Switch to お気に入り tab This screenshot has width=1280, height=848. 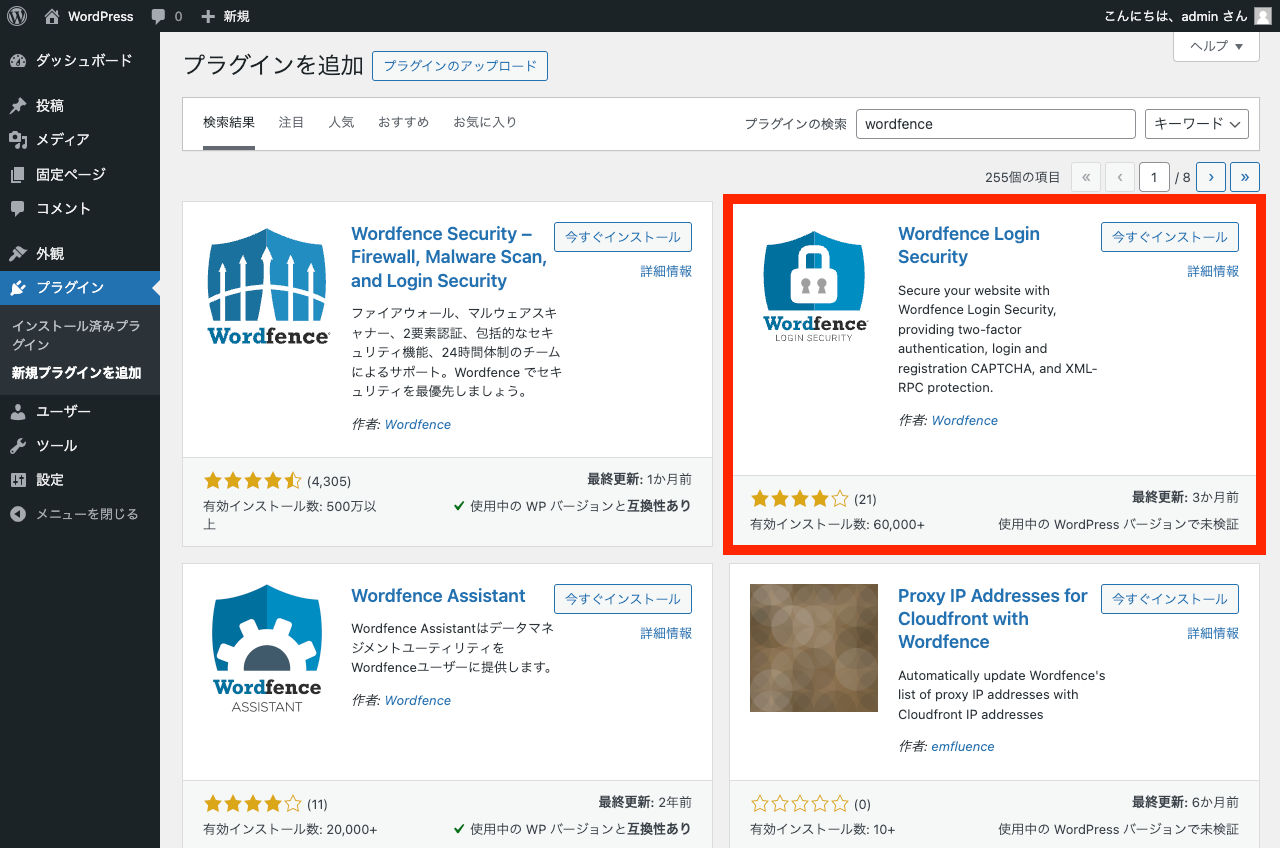(x=485, y=122)
